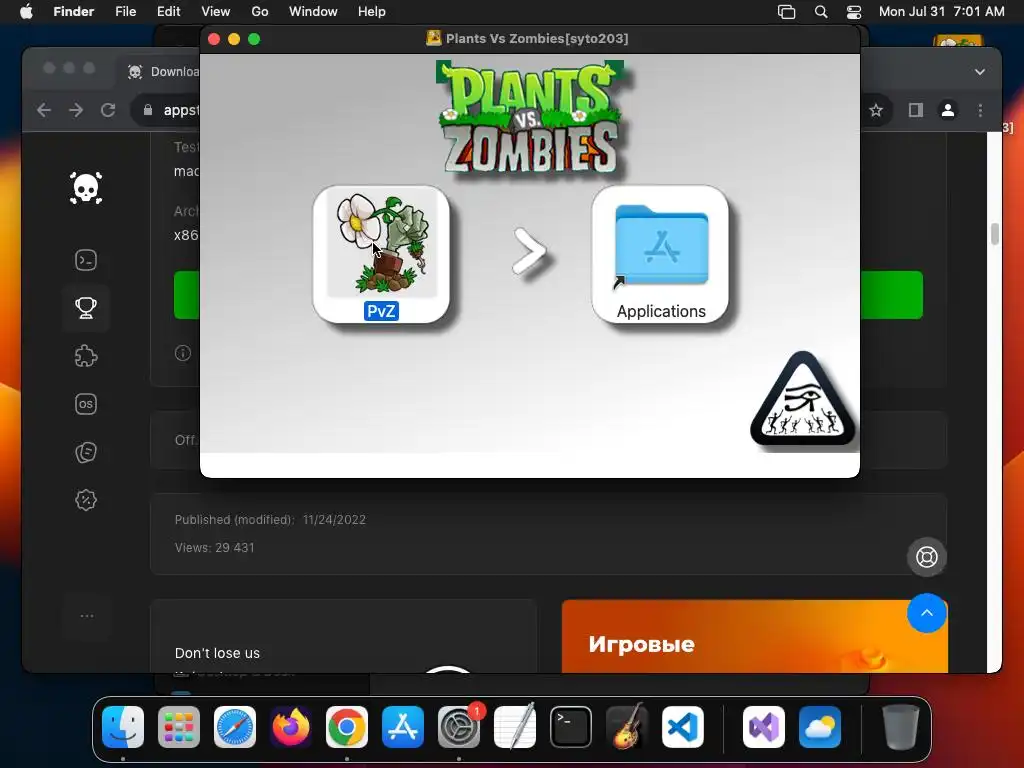This screenshot has width=1024, height=768.
Task: Launch Firefox from the Dock
Action: (x=291, y=727)
